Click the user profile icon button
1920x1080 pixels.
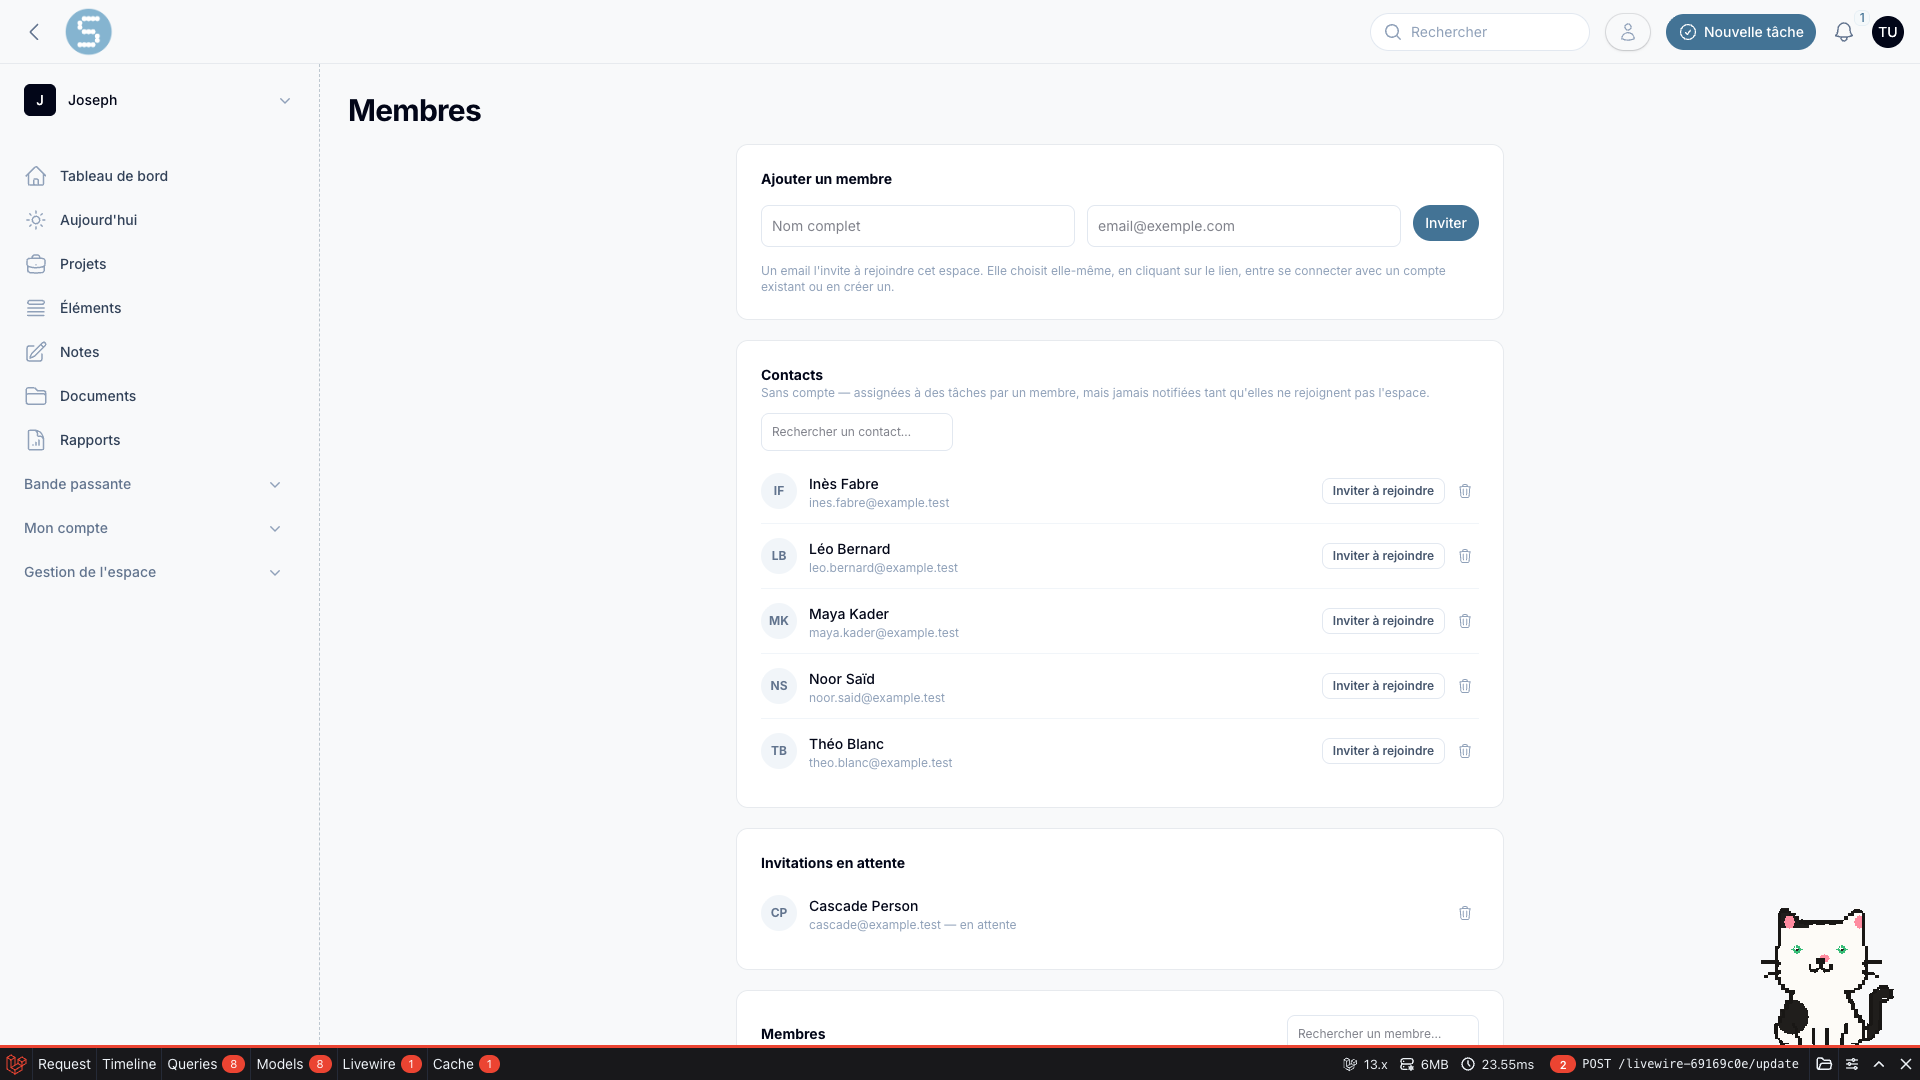tap(1627, 32)
